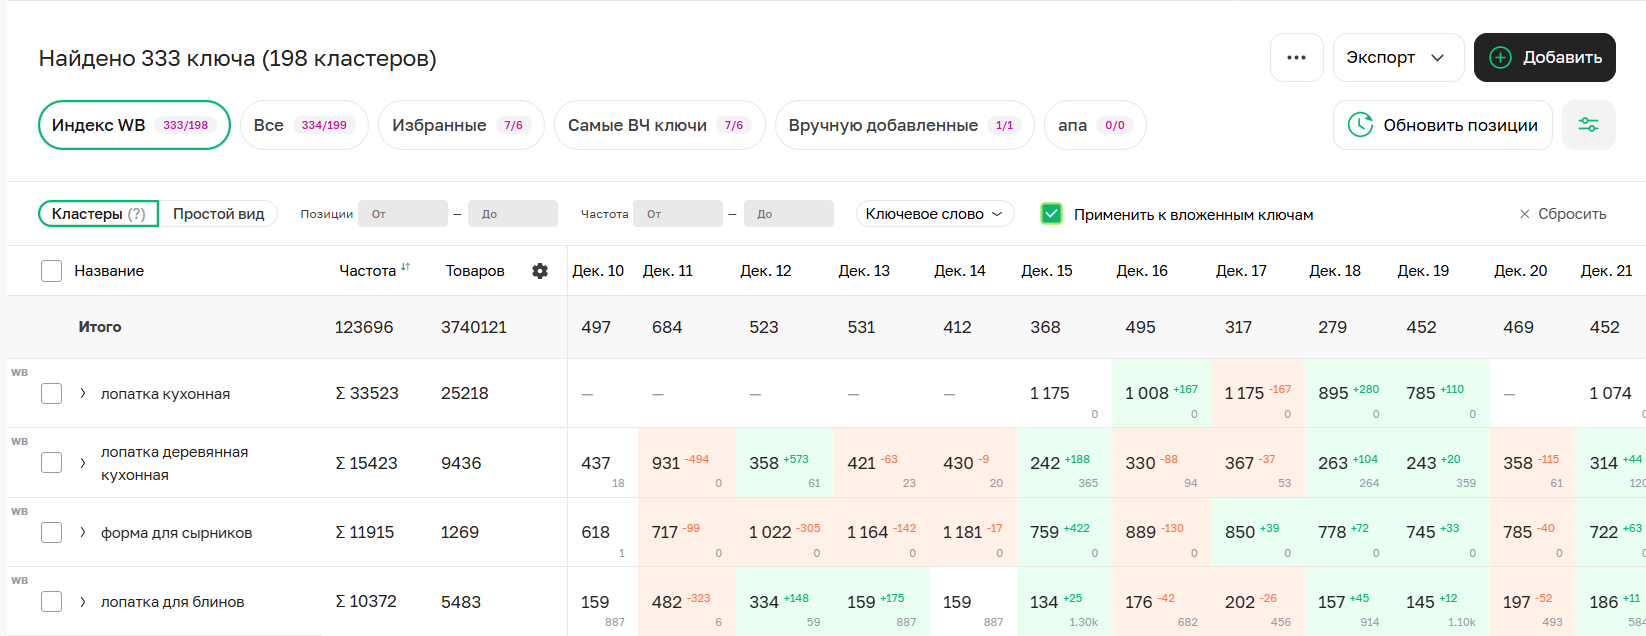Expand the форма для сырников cluster
This screenshot has height=636, width=1646.
pyautogui.click(x=83, y=533)
